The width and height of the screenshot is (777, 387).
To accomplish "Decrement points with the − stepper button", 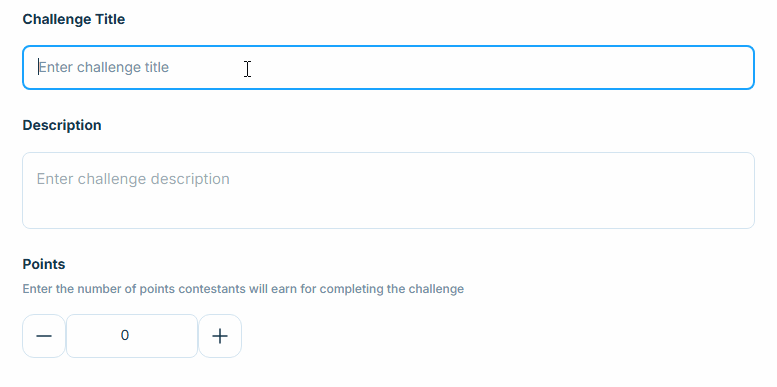I will point(44,336).
